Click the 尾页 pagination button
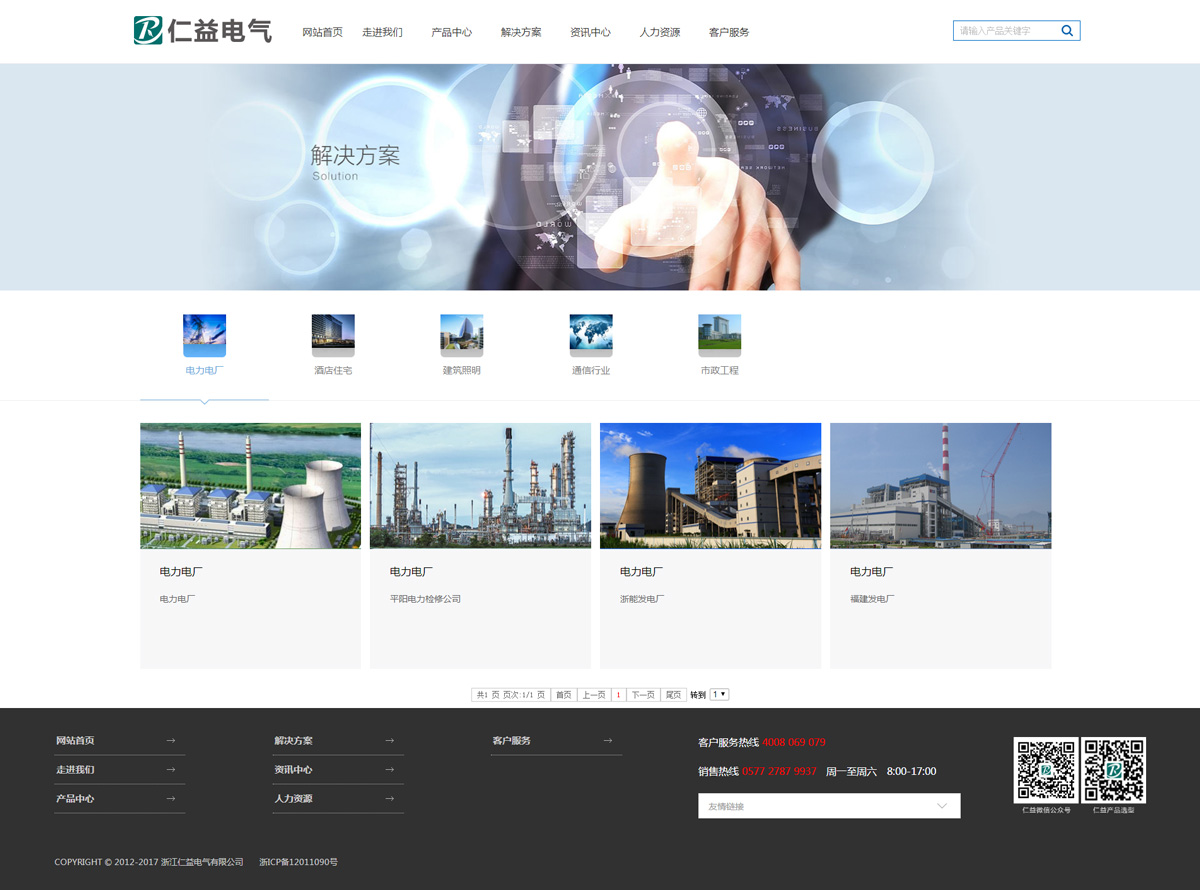The height and width of the screenshot is (890, 1200). click(x=673, y=695)
